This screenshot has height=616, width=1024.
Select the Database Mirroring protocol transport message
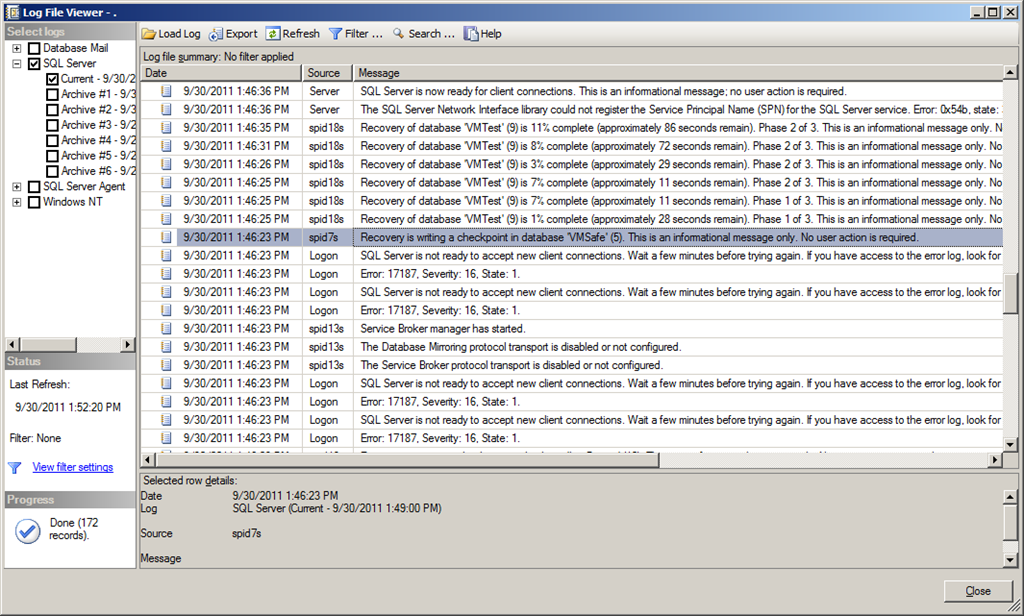pos(520,347)
